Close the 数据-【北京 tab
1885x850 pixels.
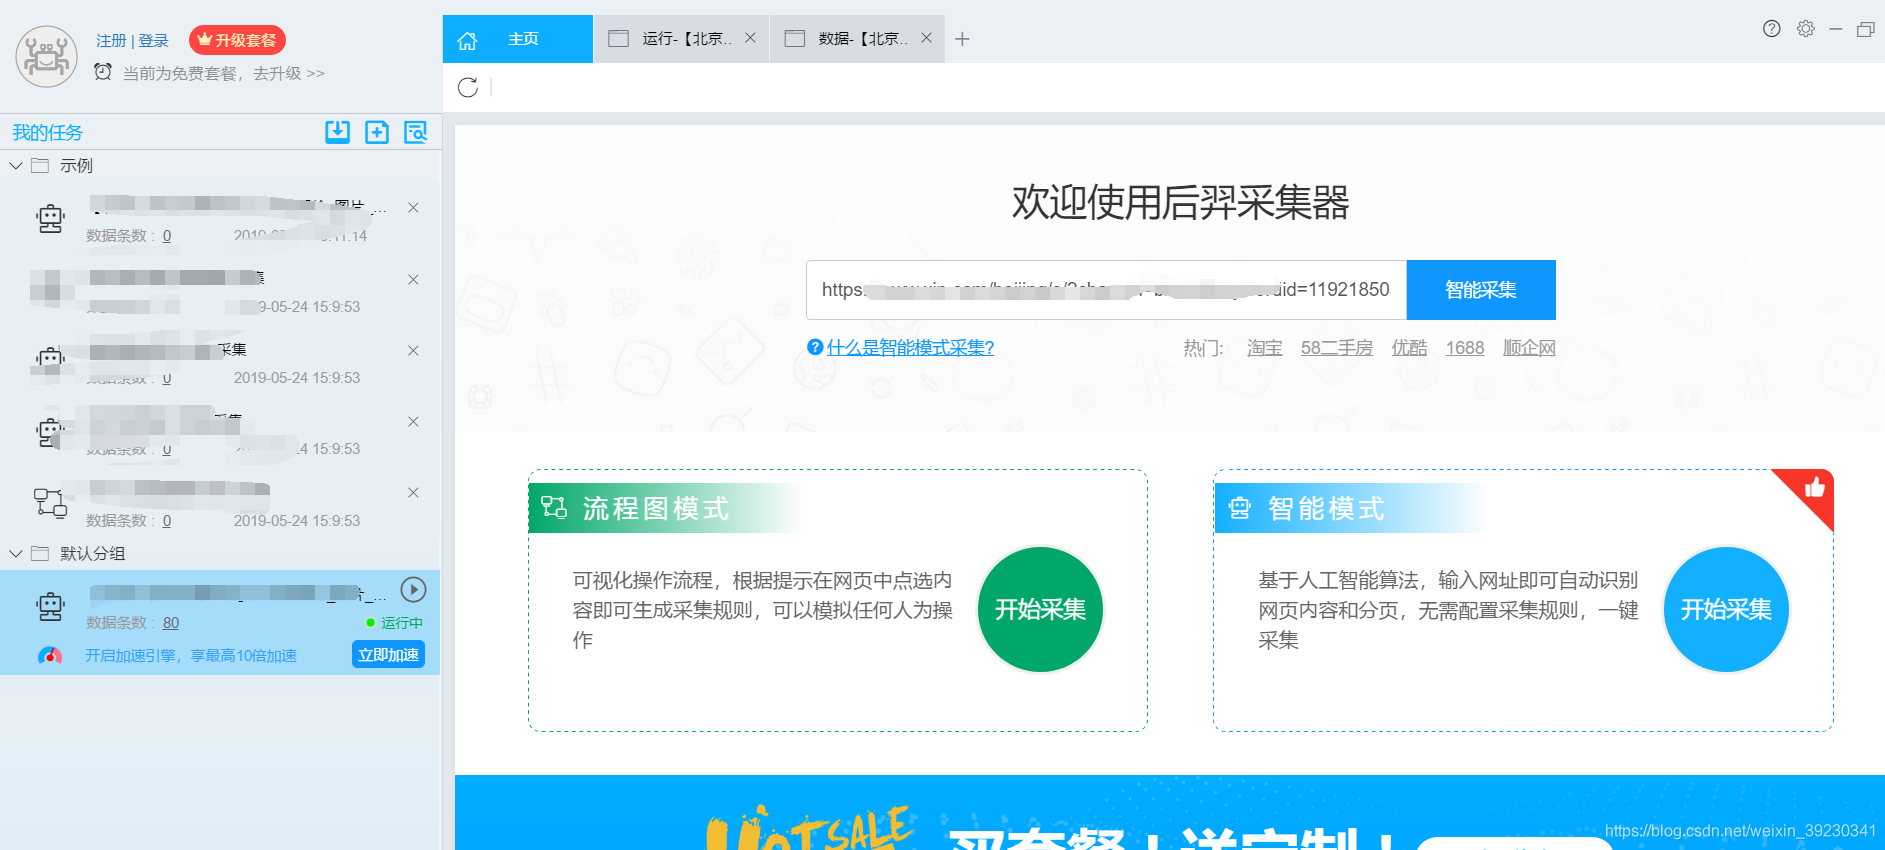(x=926, y=38)
